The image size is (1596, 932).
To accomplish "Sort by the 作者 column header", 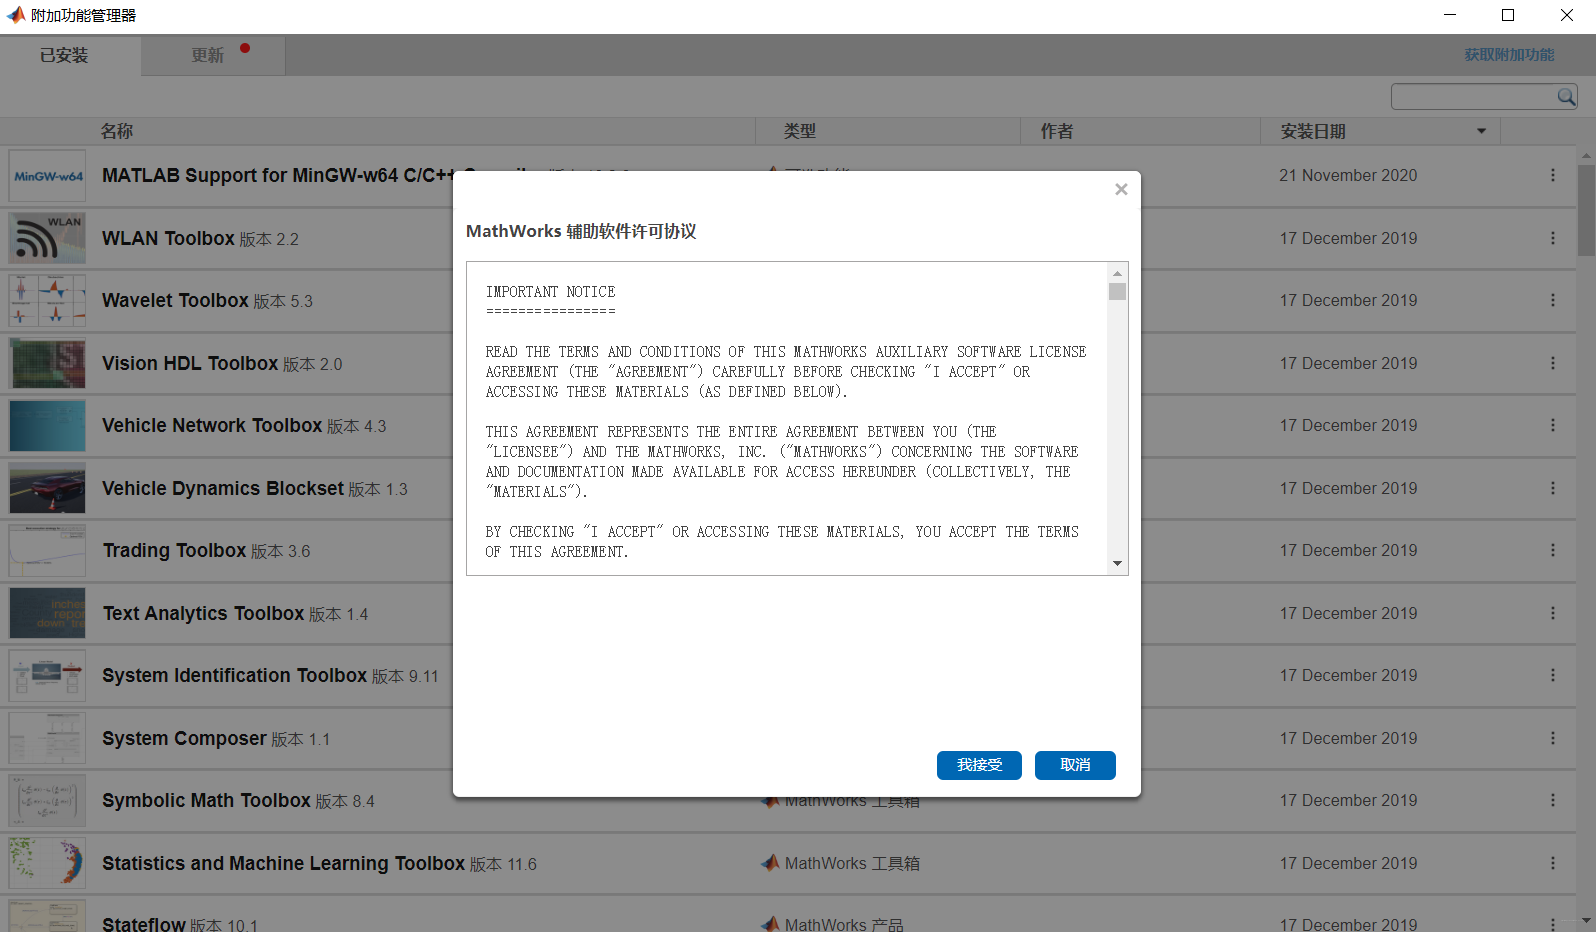I will coord(1057,131).
